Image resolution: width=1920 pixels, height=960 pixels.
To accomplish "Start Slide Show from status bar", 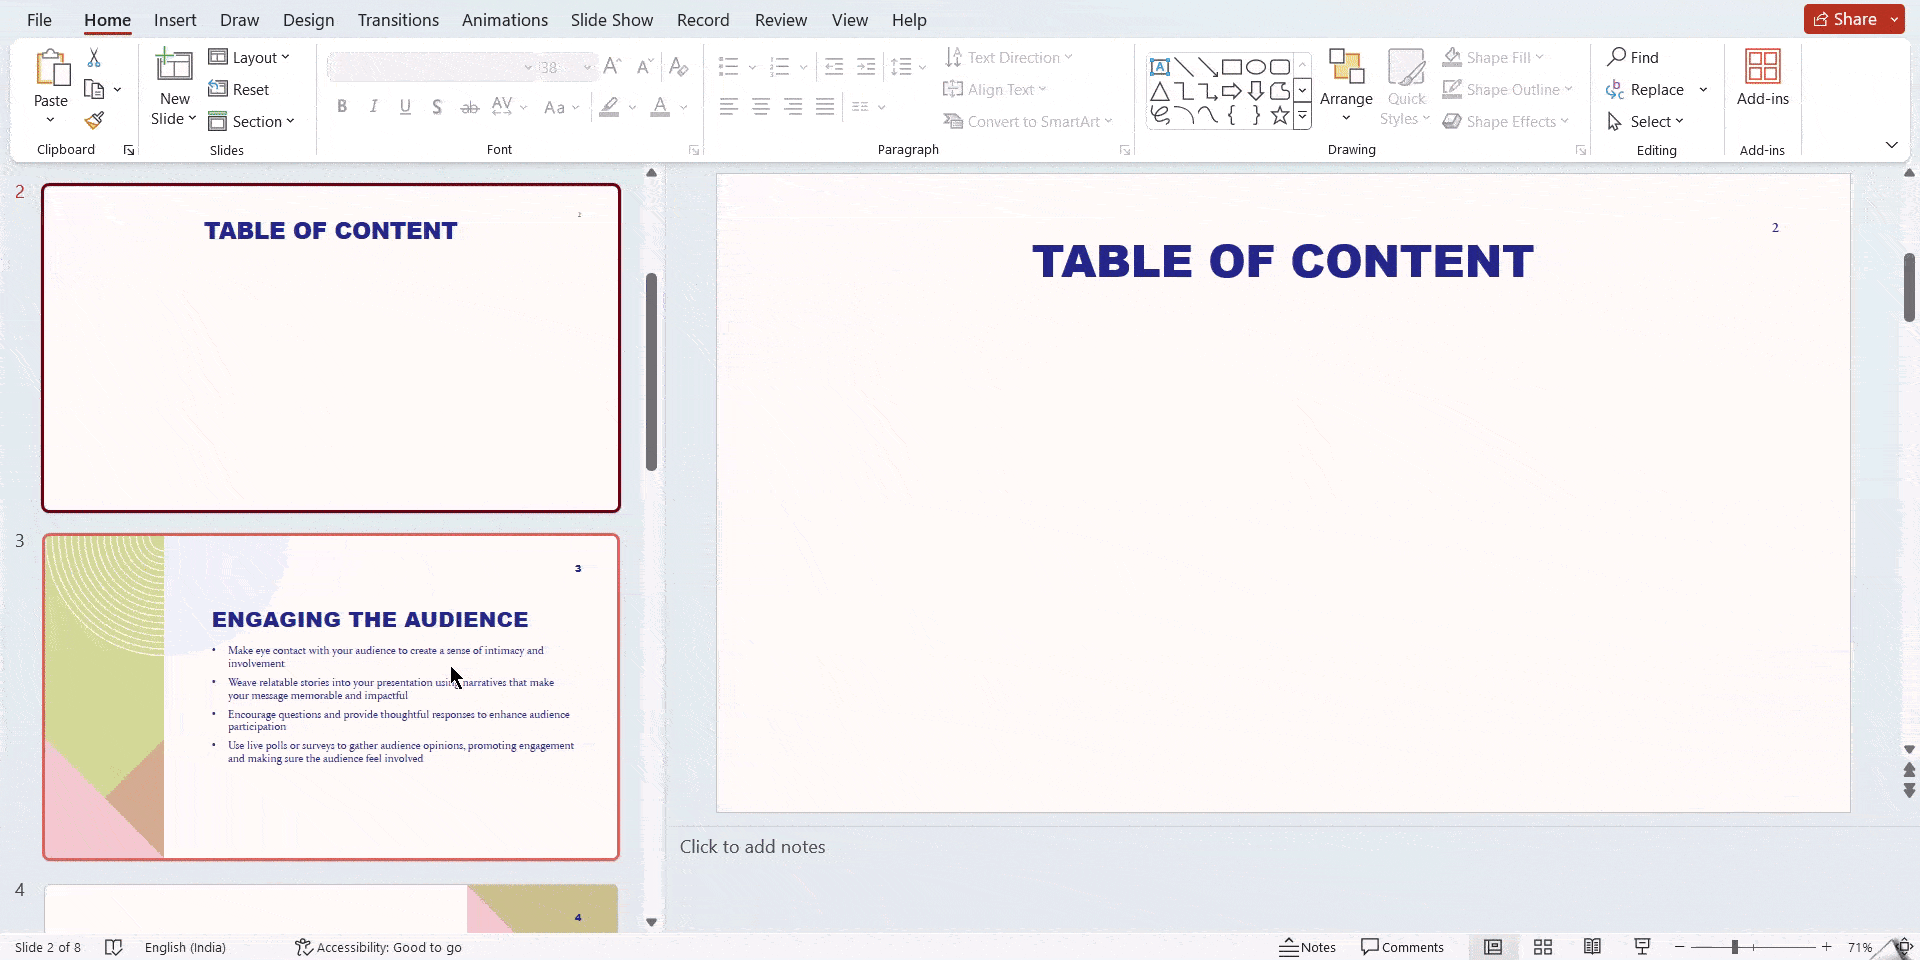I will click(x=1641, y=947).
